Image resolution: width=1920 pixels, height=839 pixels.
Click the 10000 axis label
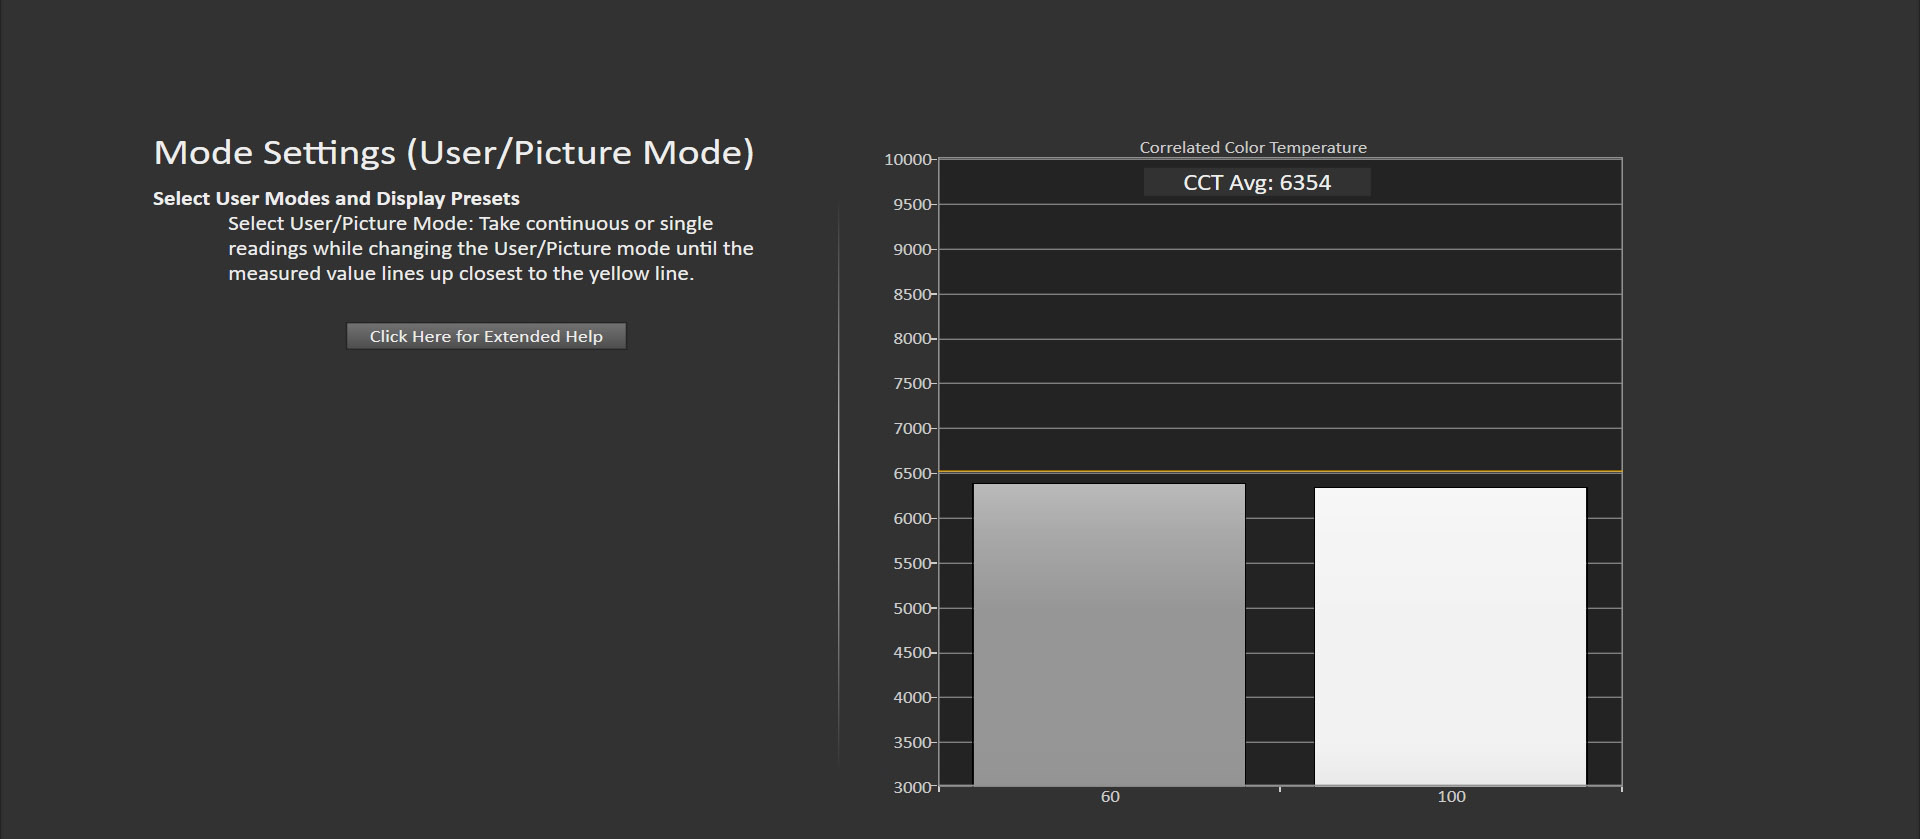point(908,160)
